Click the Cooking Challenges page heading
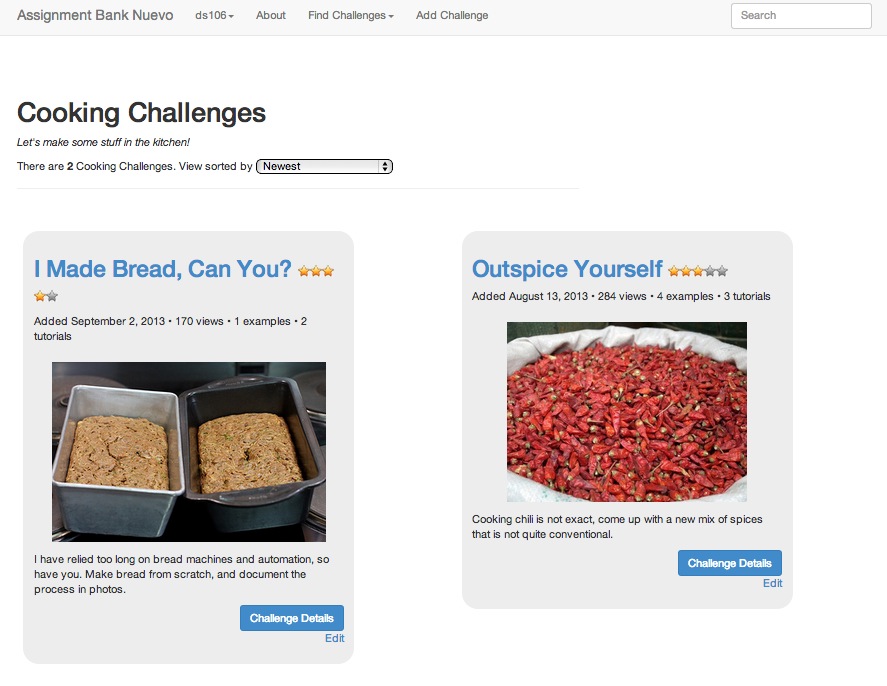 (x=141, y=113)
